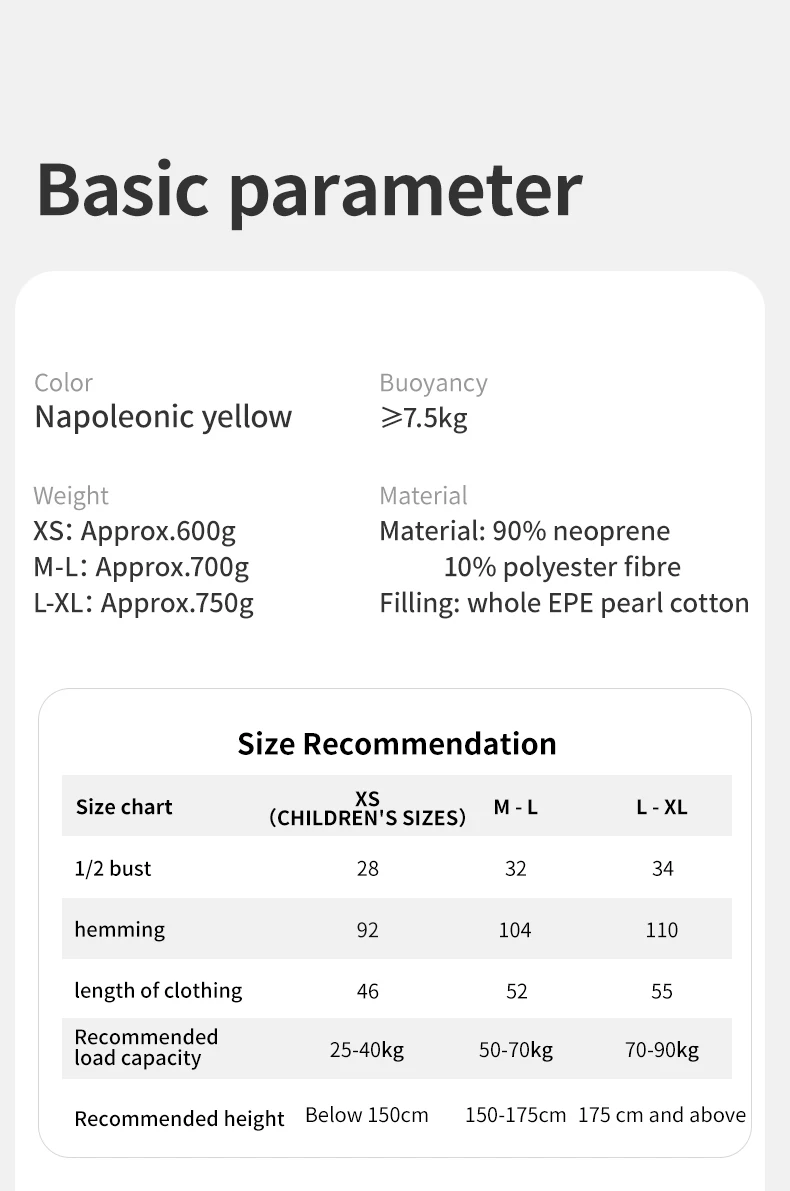
Task: Click the XS: Approx.600g weight line
Action: [134, 531]
